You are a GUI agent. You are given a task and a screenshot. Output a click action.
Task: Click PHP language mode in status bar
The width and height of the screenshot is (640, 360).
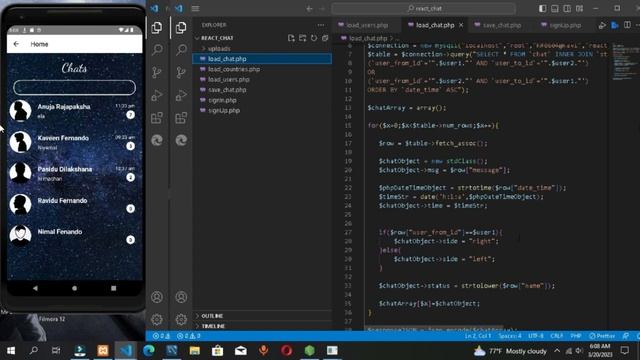point(576,336)
